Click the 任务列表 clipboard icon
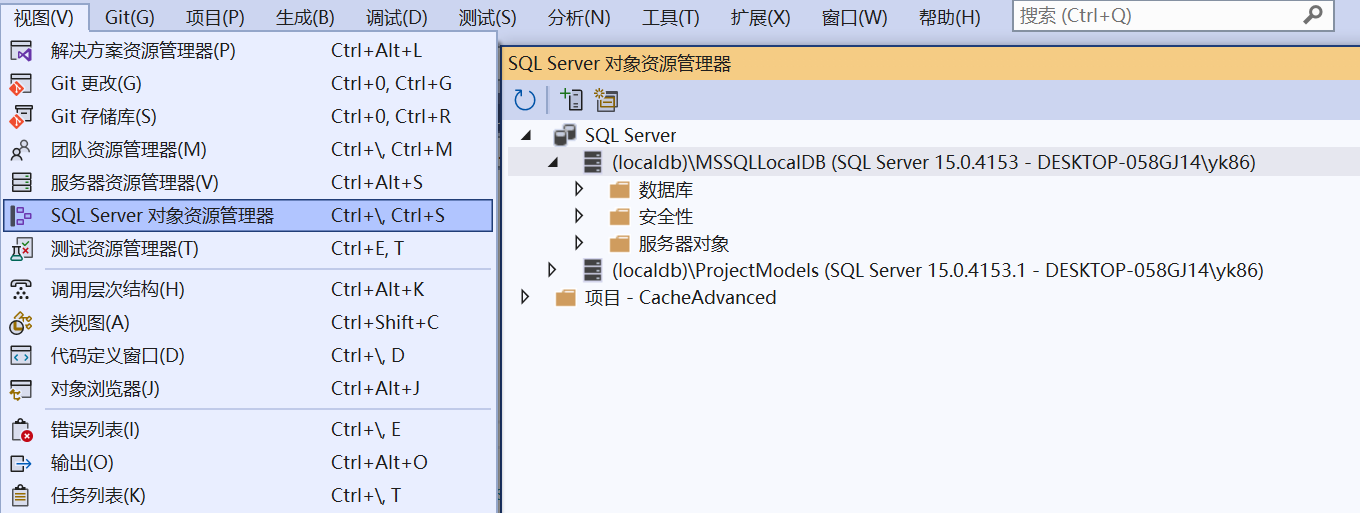Screen dimensions: 1360x513 point(21,495)
